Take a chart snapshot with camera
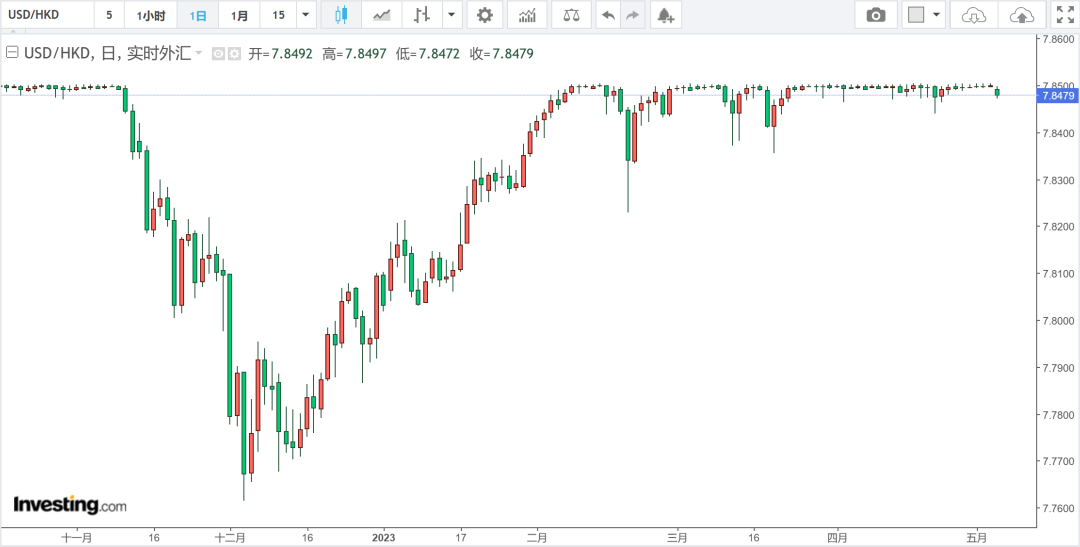This screenshot has height=547, width=1080. (x=876, y=15)
